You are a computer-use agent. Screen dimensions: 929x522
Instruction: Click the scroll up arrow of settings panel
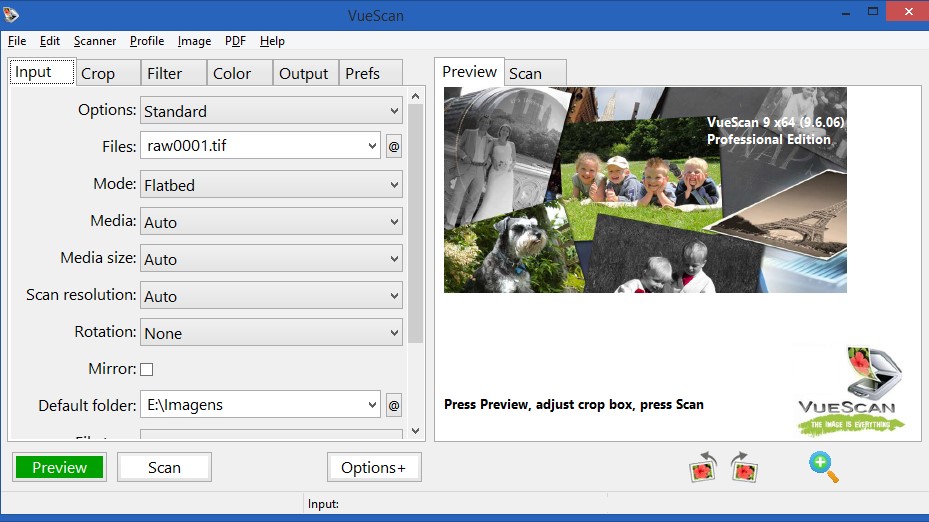tap(415, 96)
